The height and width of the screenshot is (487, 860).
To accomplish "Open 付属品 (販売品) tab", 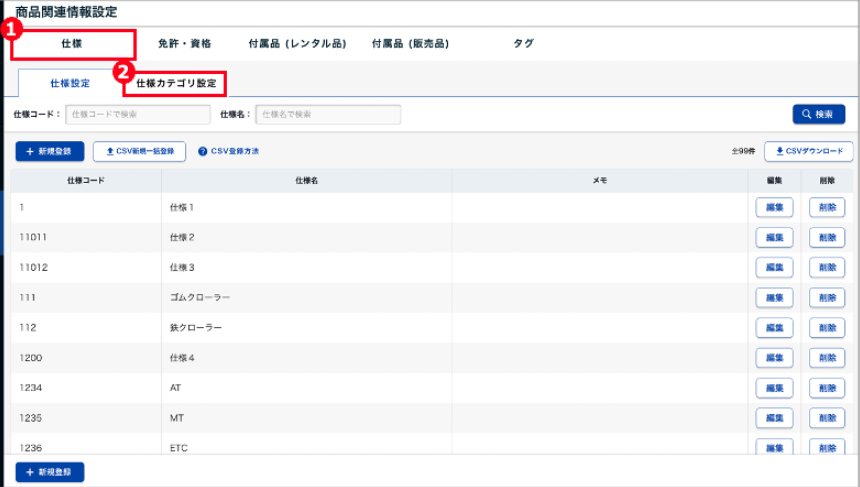I will click(x=410, y=44).
